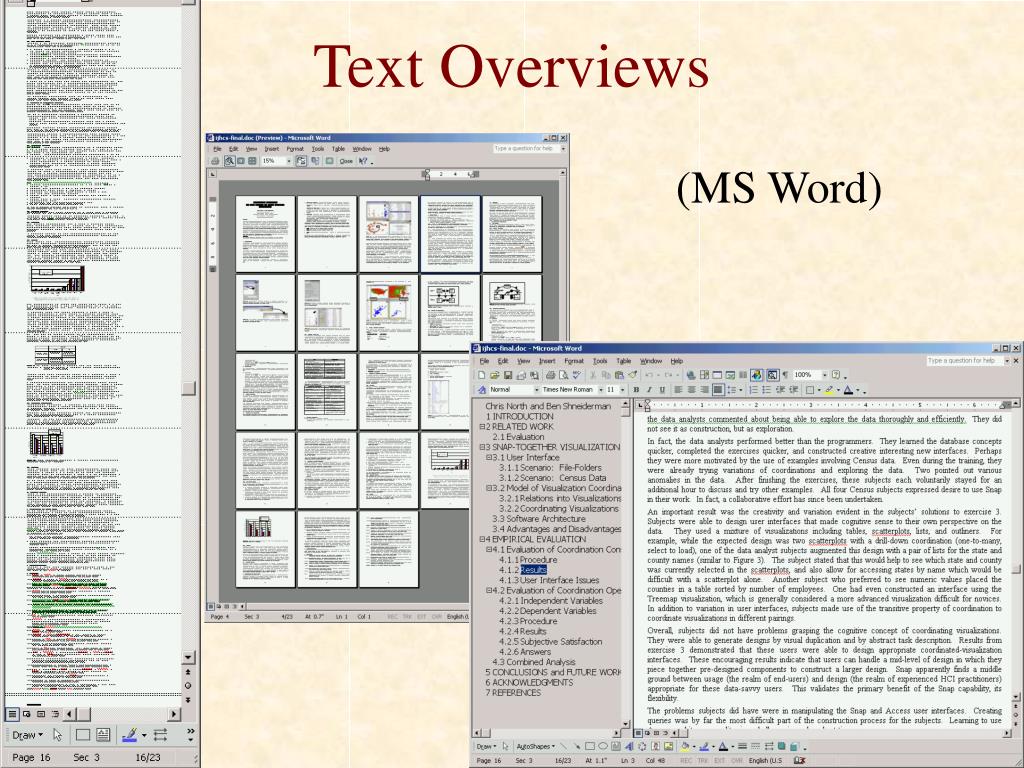
Task: Toggle the Document Map toolbar button
Action: [x=773, y=376]
